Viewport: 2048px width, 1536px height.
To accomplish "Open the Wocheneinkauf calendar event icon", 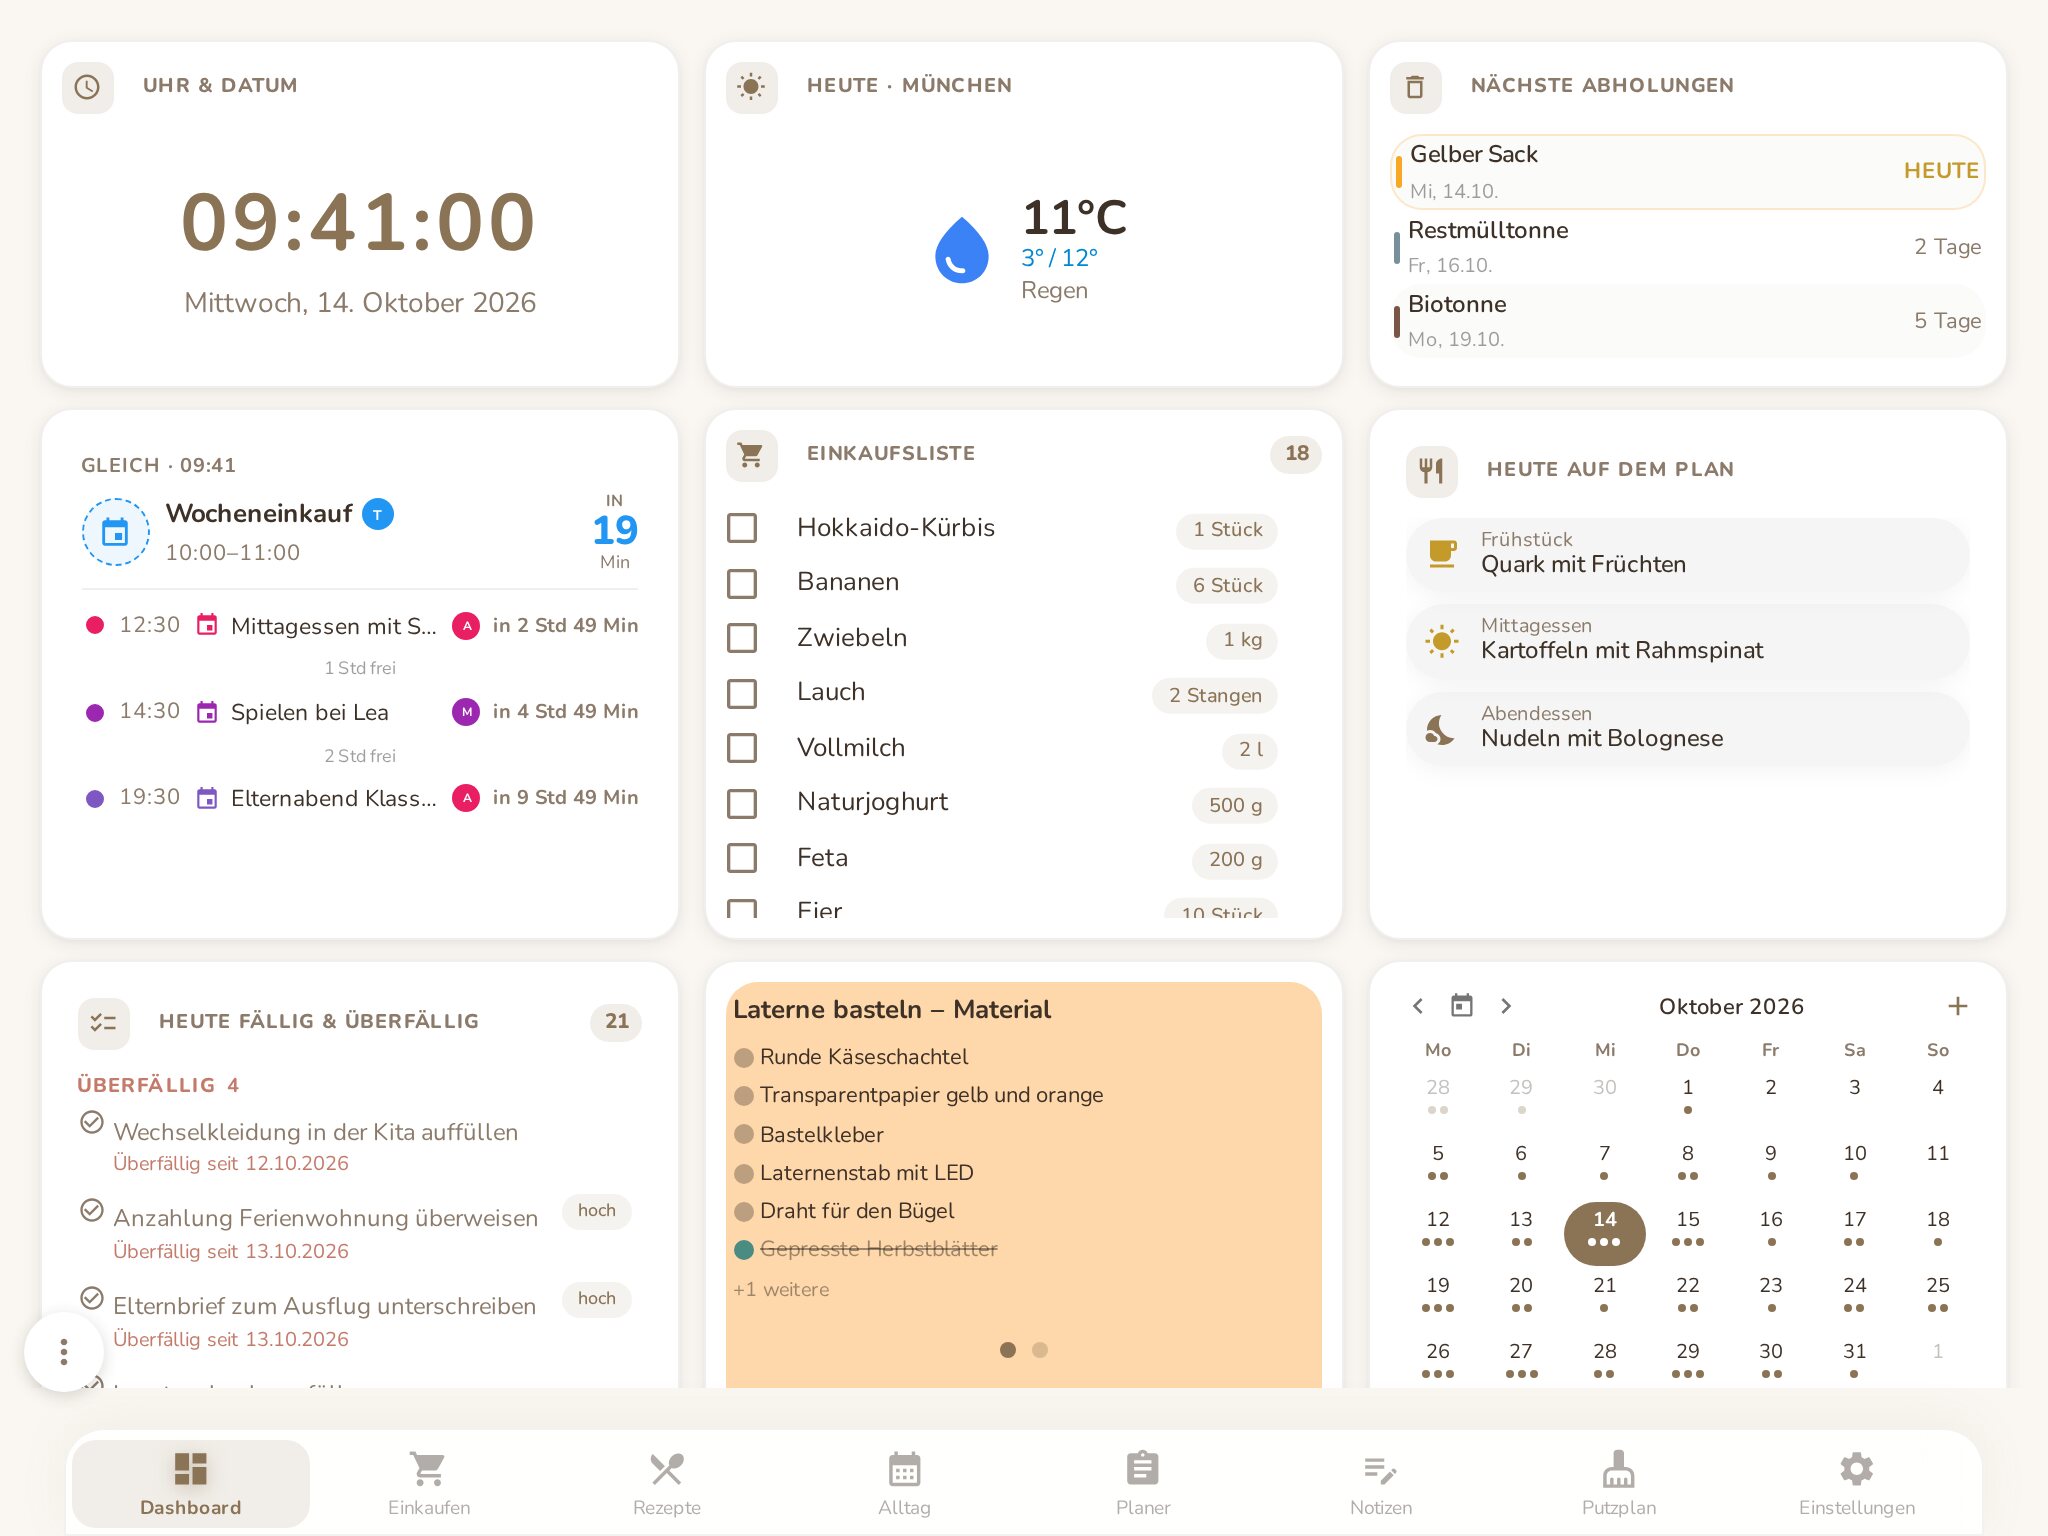I will point(116,532).
